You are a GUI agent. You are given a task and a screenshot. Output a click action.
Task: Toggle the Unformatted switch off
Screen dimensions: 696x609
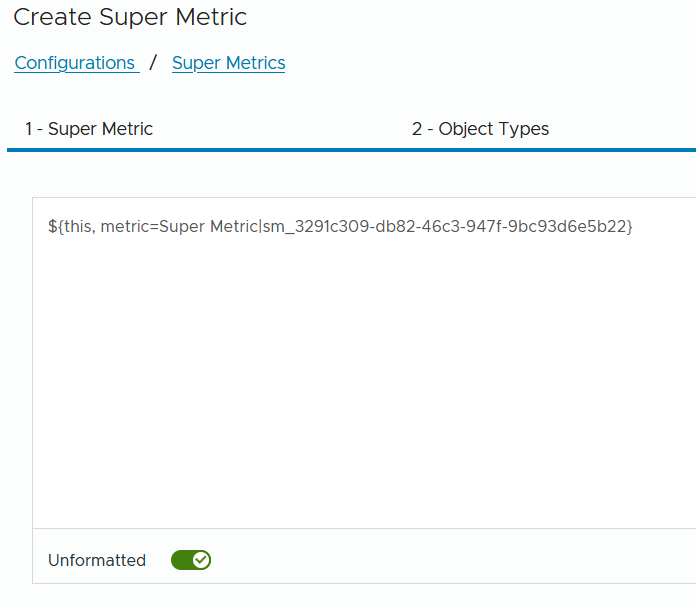pos(191,560)
